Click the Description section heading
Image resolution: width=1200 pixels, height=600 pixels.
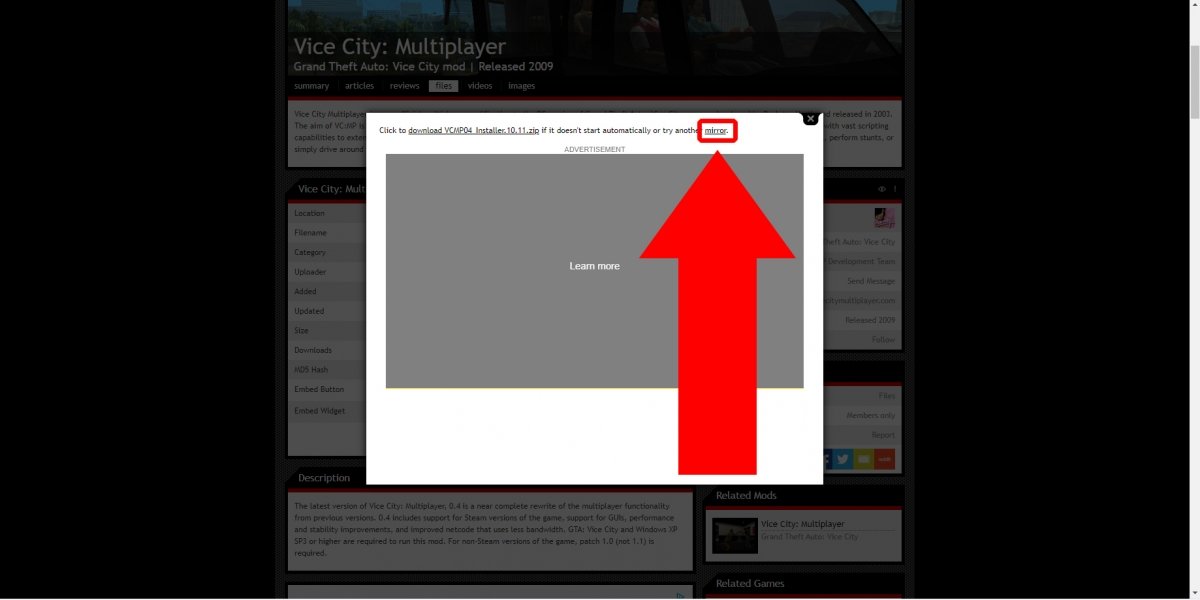click(x=324, y=478)
